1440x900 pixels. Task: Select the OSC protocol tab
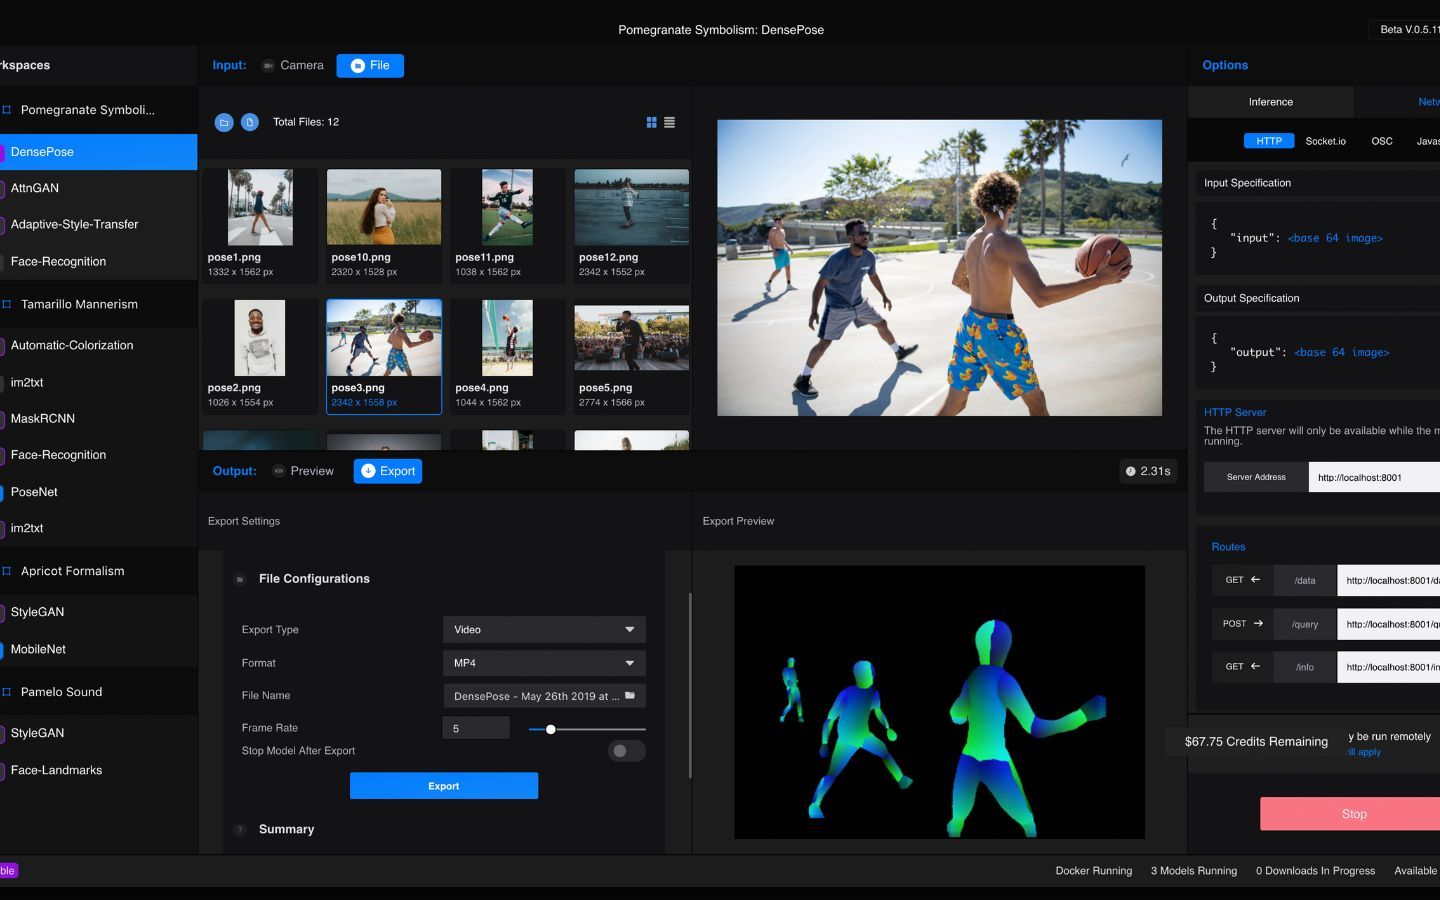pos(1381,141)
